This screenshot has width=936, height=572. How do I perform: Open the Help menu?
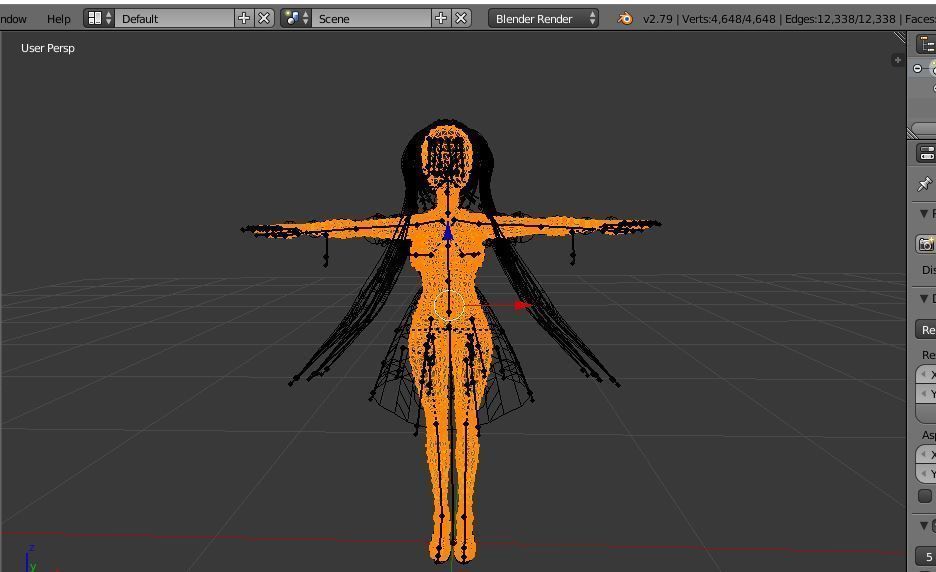tap(58, 19)
